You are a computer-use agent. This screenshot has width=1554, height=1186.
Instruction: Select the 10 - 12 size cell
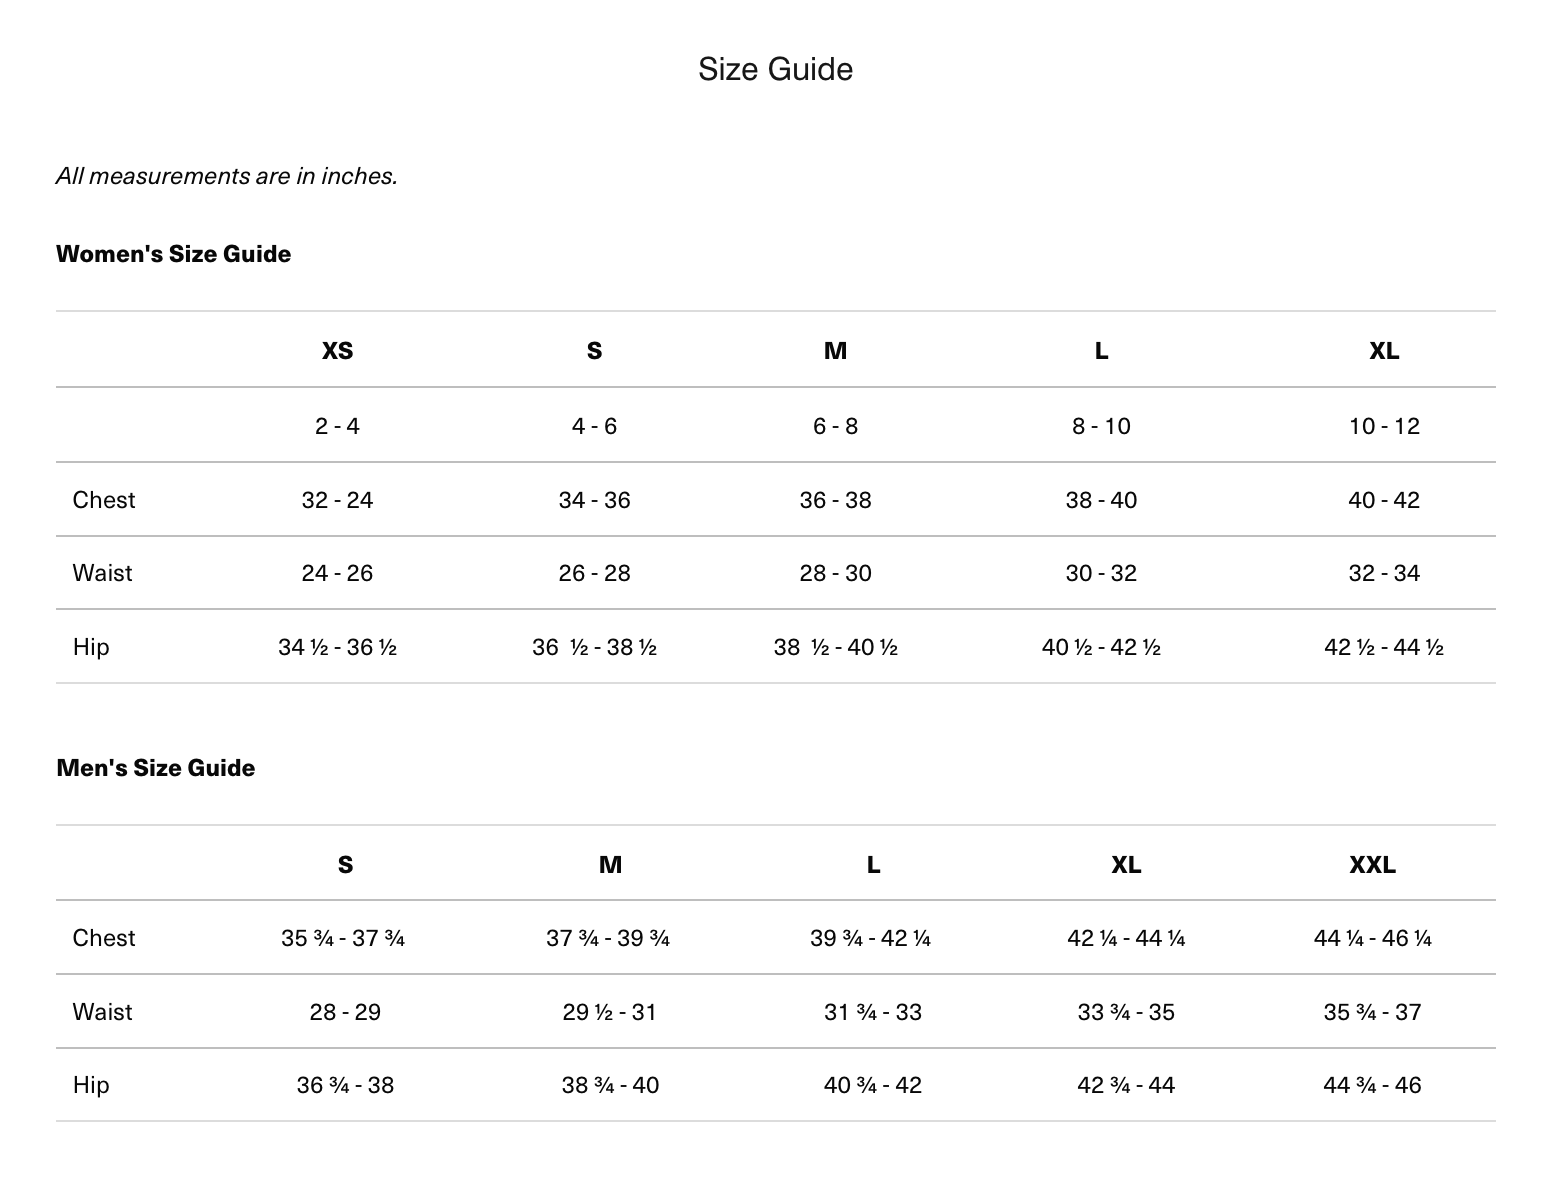(x=1384, y=426)
